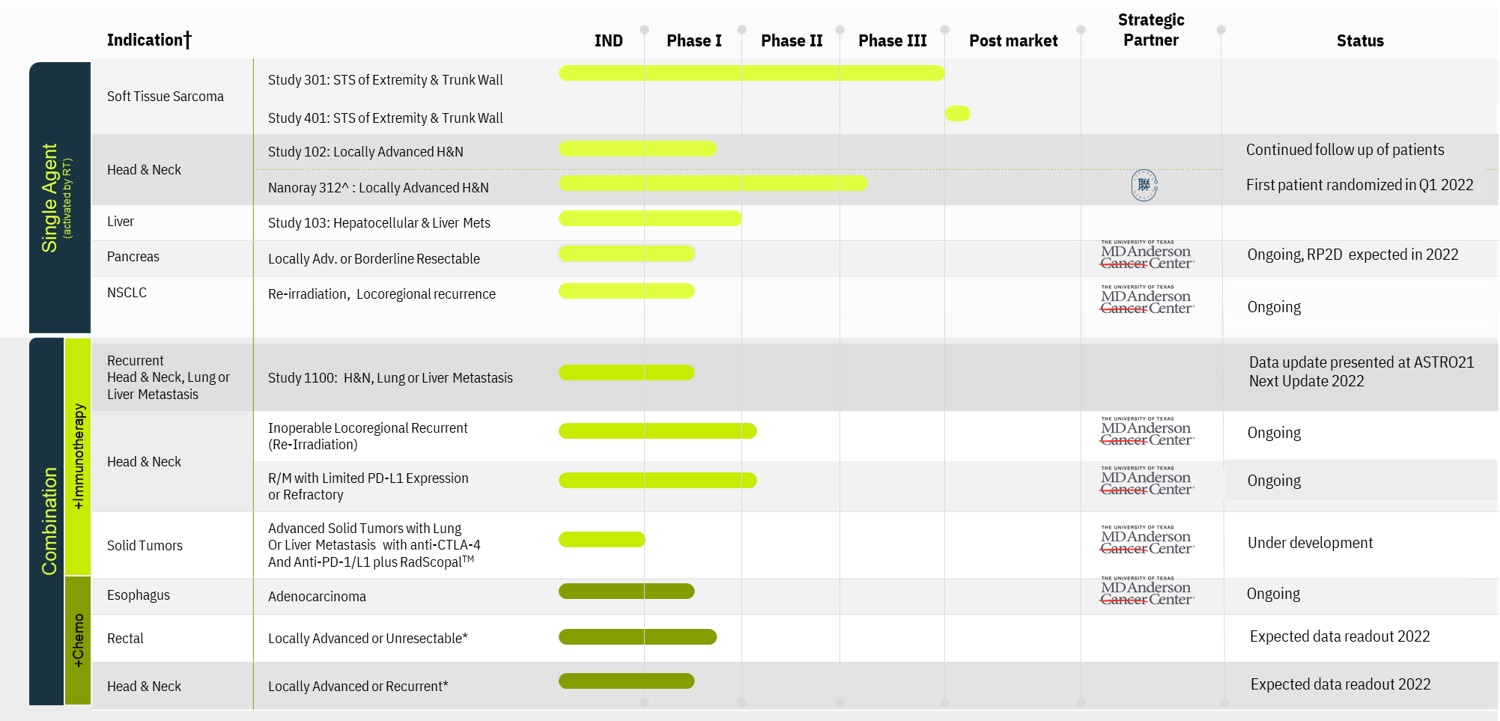The width and height of the screenshot is (1500, 721).
Task: Click MD Anderson logo in the Pancreas row
Action: click(1147, 255)
